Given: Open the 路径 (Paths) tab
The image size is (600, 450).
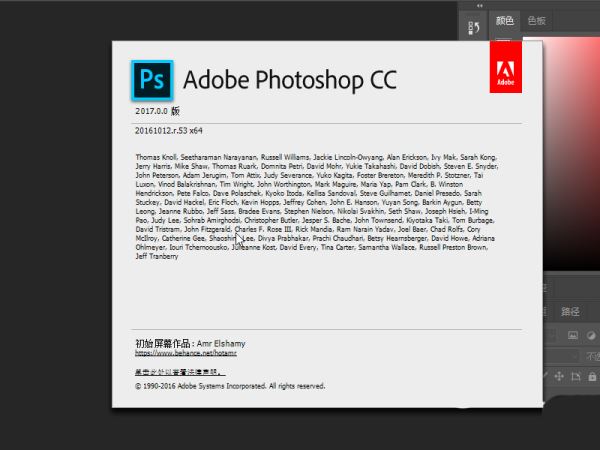Looking at the screenshot, I should (x=570, y=311).
